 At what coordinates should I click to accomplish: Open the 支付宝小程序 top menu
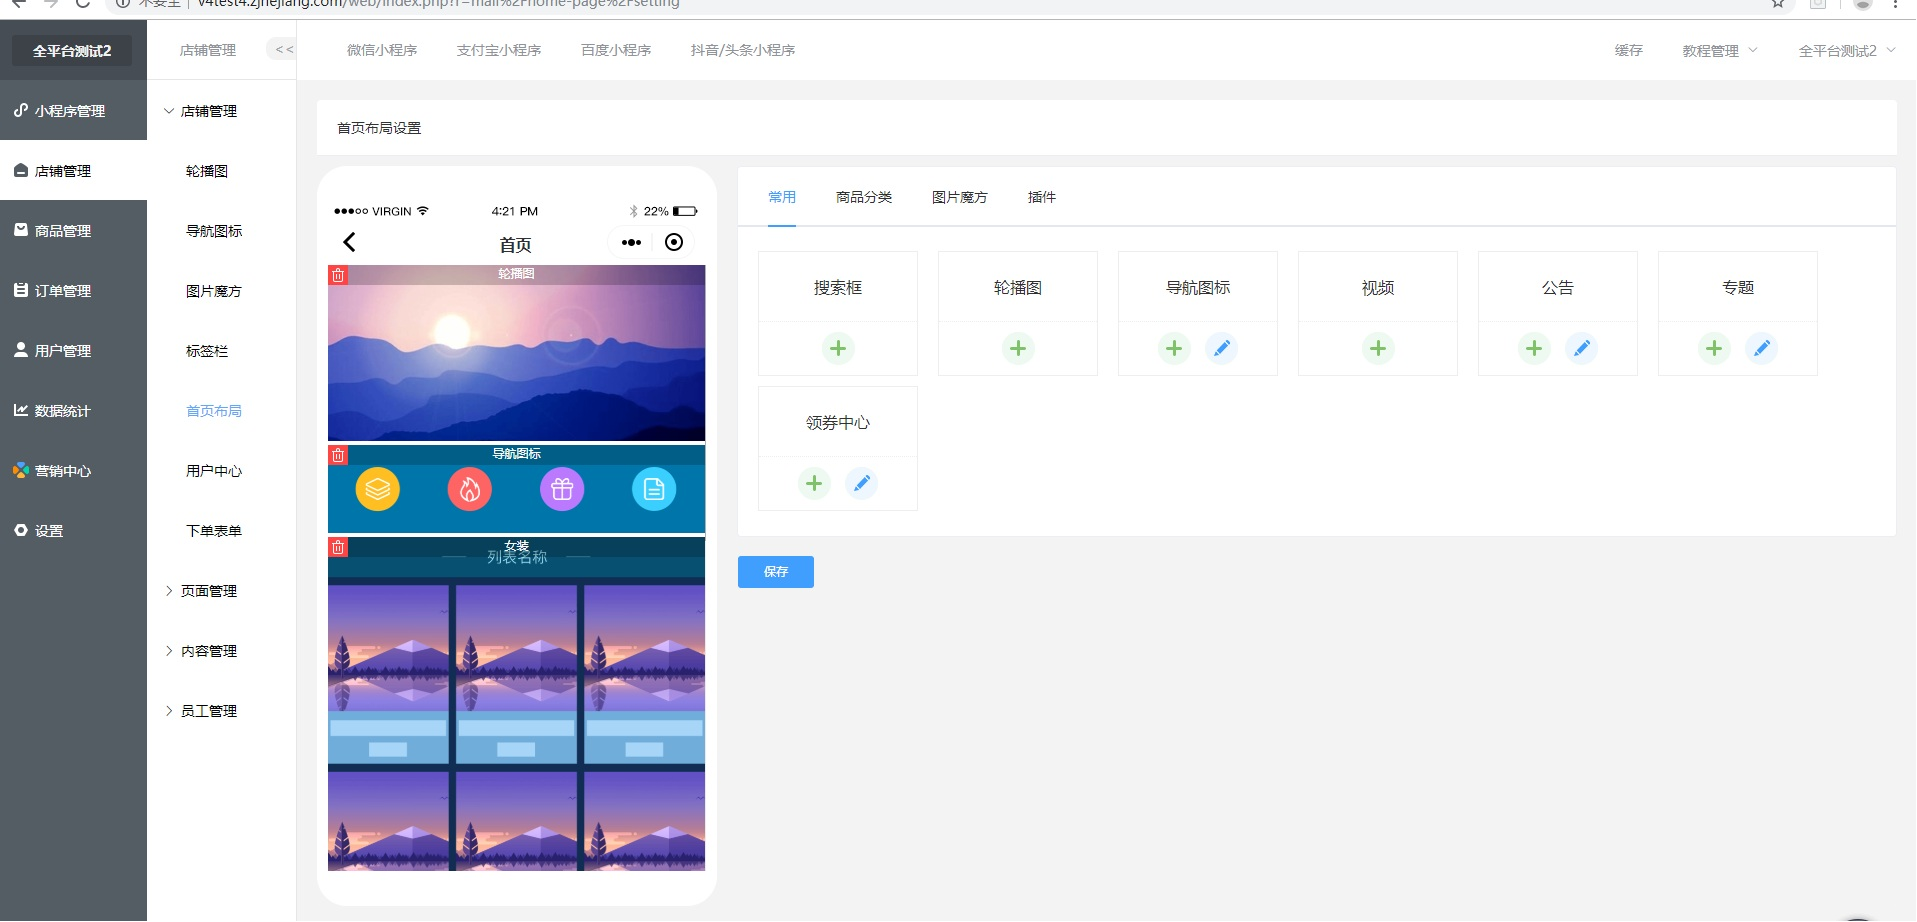tap(499, 50)
